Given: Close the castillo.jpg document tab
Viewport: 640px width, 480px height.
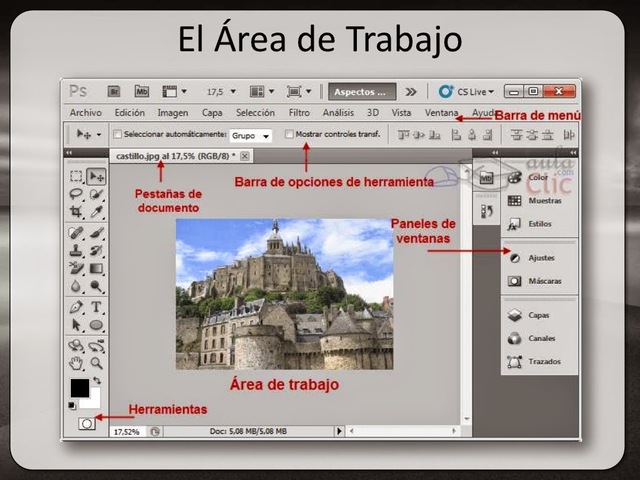Looking at the screenshot, I should [x=244, y=156].
